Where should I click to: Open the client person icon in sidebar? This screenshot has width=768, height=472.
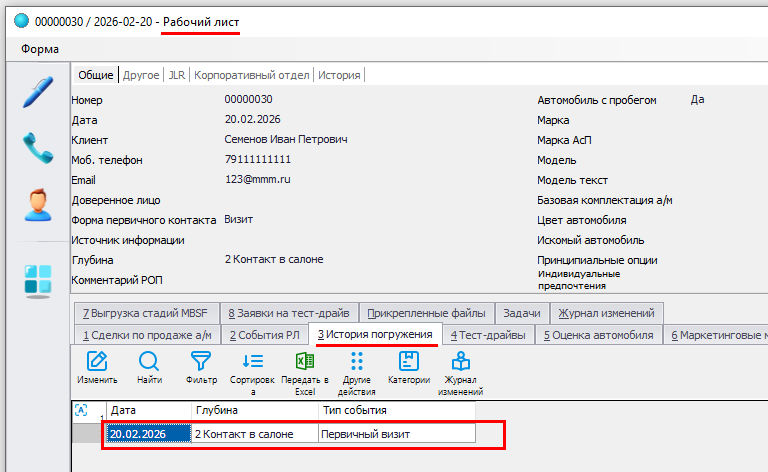click(x=37, y=204)
